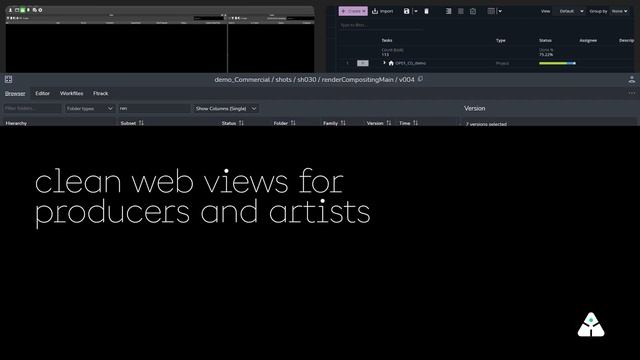Click the clipboard calendar icon in toolbar
This screenshot has width=640, height=360.
(x=473, y=11)
